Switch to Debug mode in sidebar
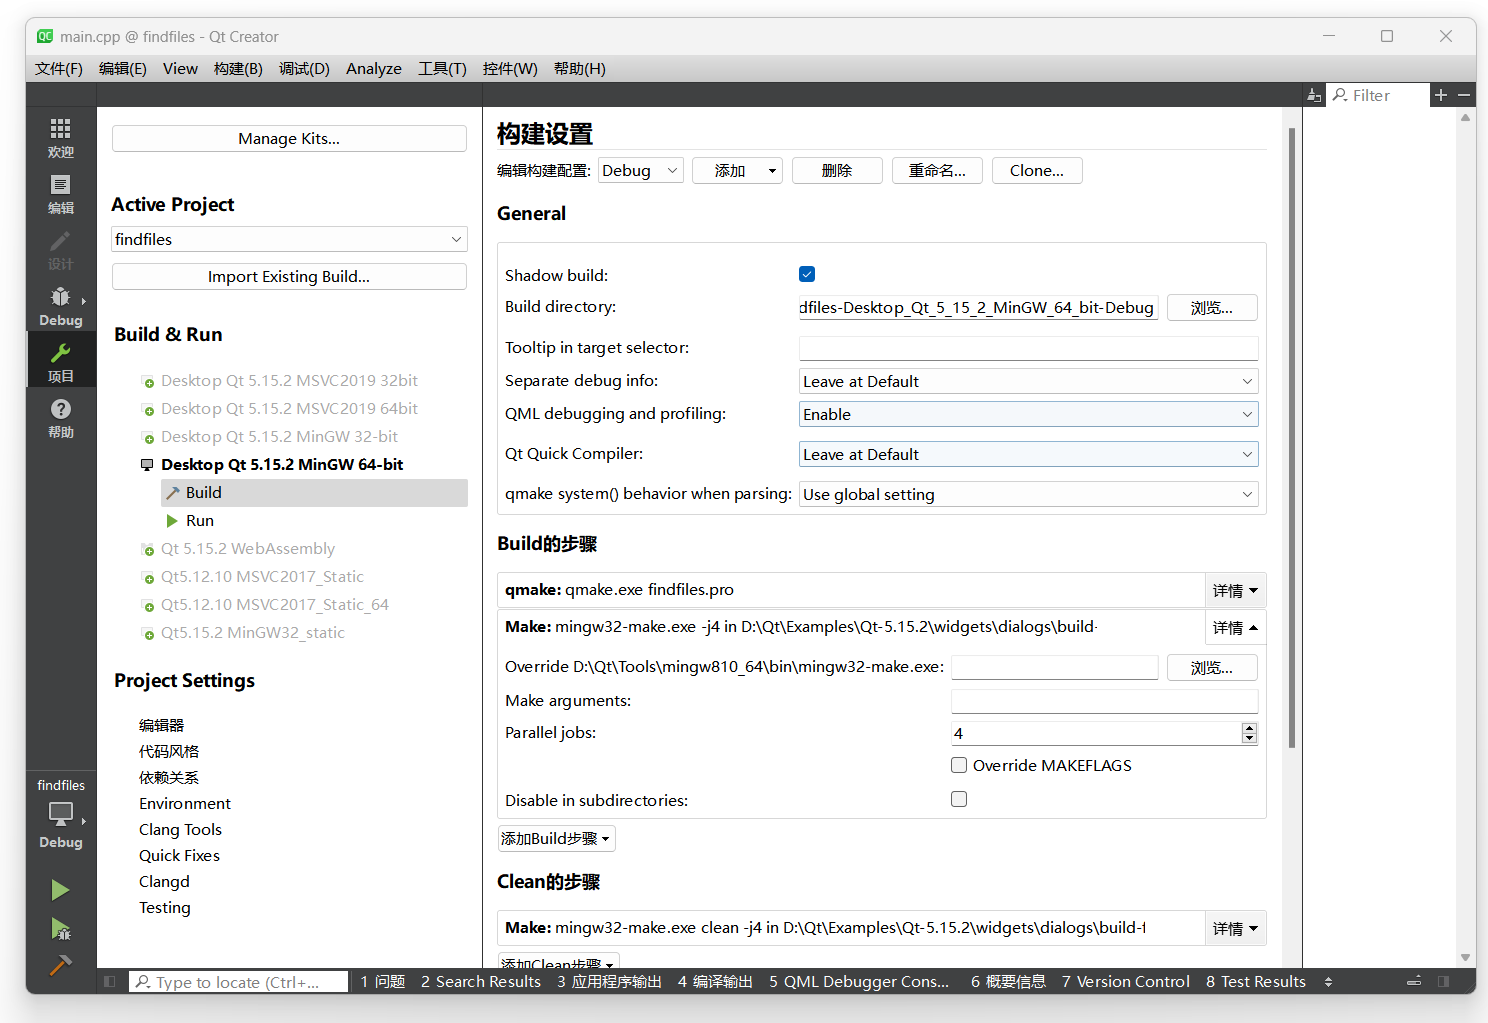Viewport: 1488px width, 1023px height. 61,306
